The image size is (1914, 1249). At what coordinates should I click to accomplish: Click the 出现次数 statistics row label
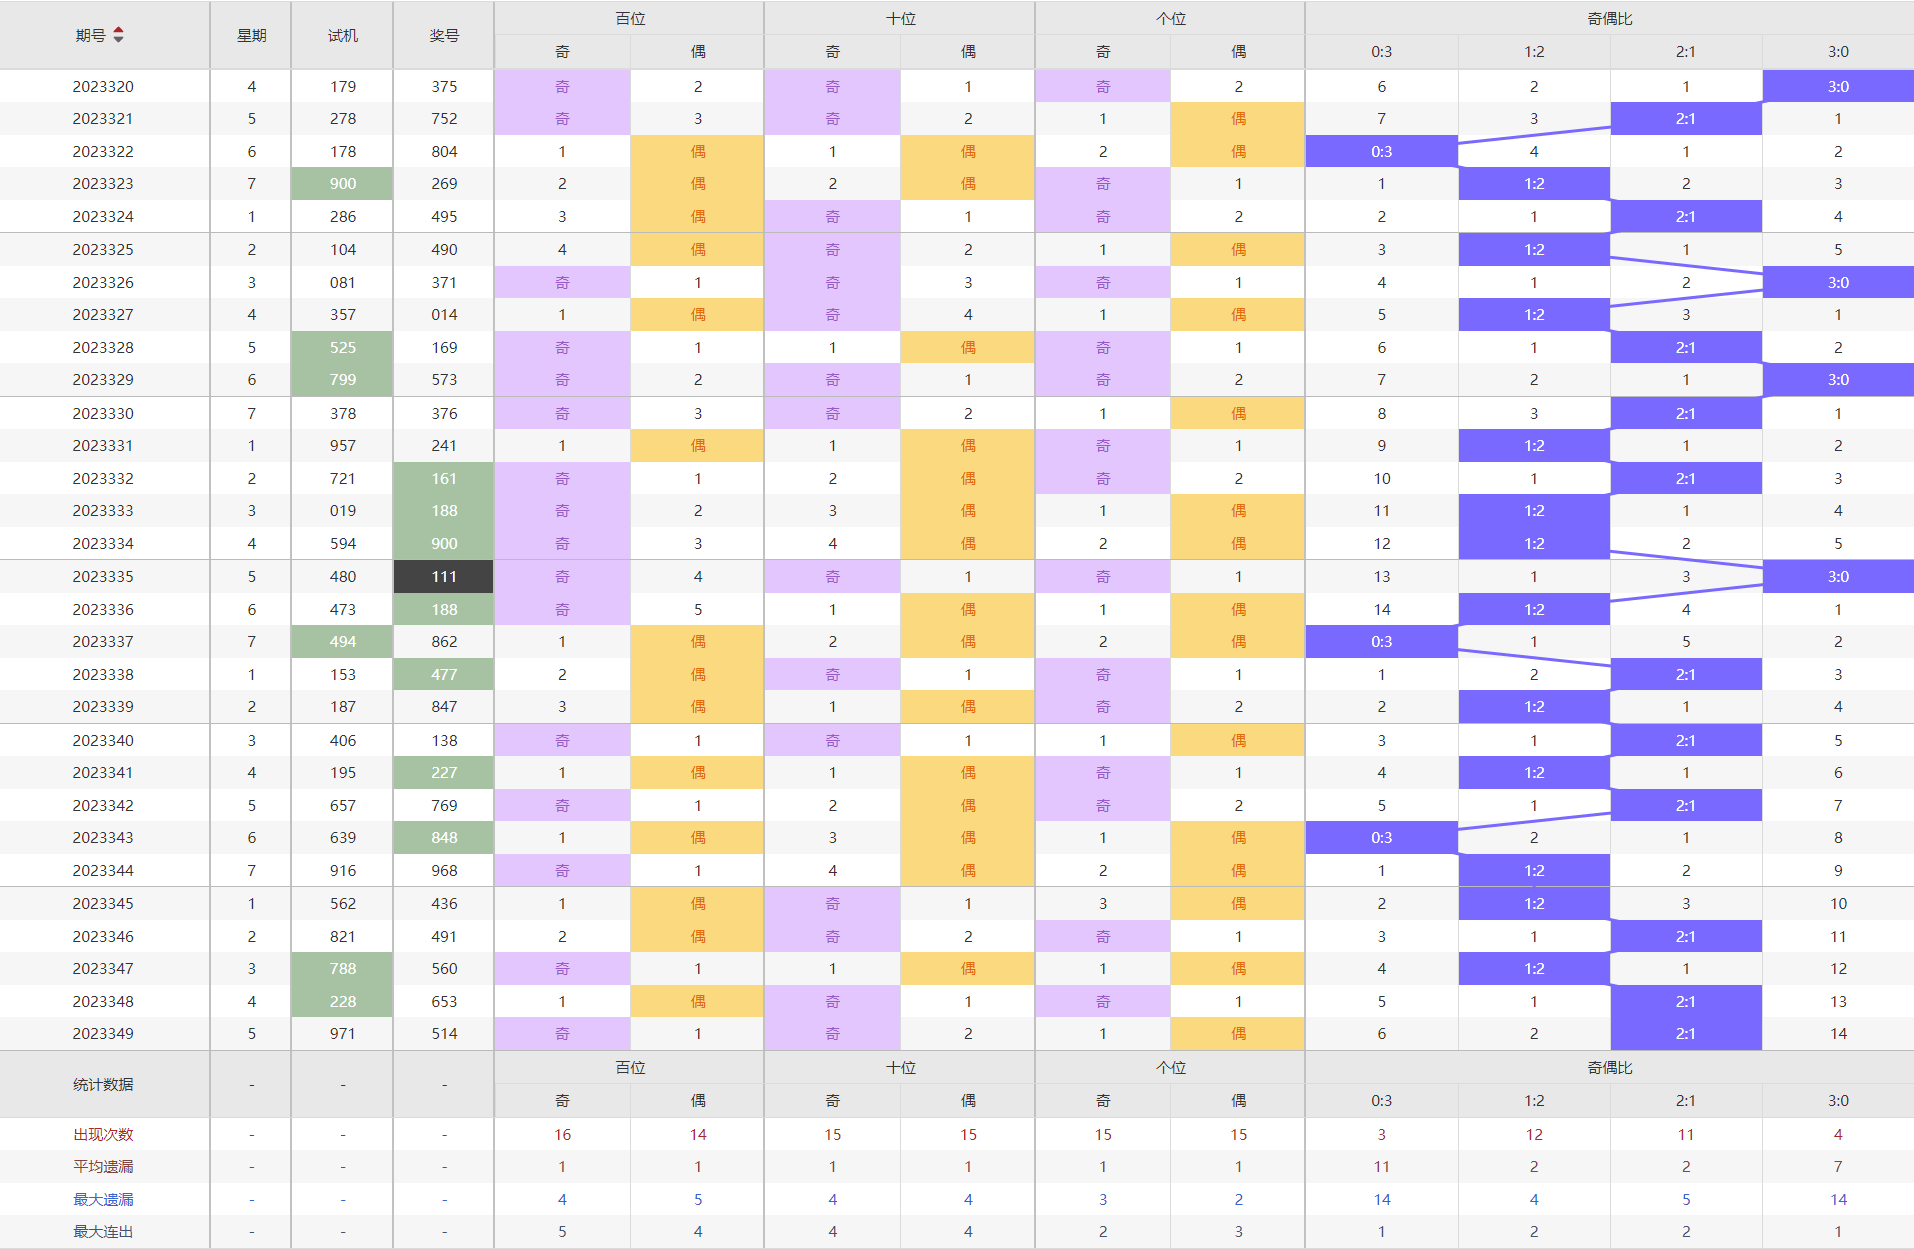point(103,1135)
